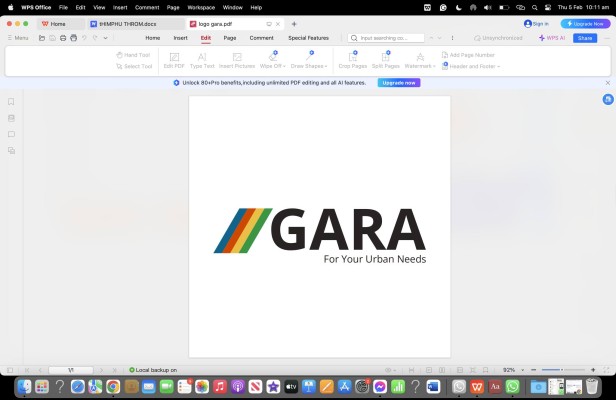Screen dimensions: 616x400
Task: Open the bookmark panel in left sidebar
Action: tap(11, 102)
